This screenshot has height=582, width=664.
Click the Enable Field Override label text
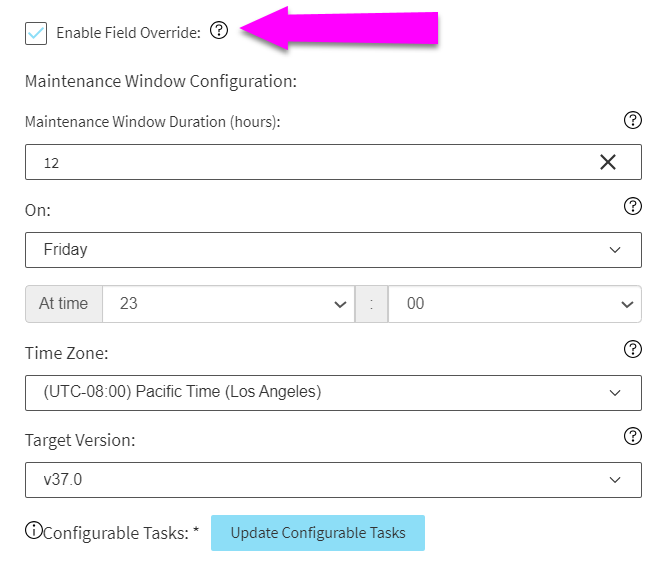(x=128, y=33)
